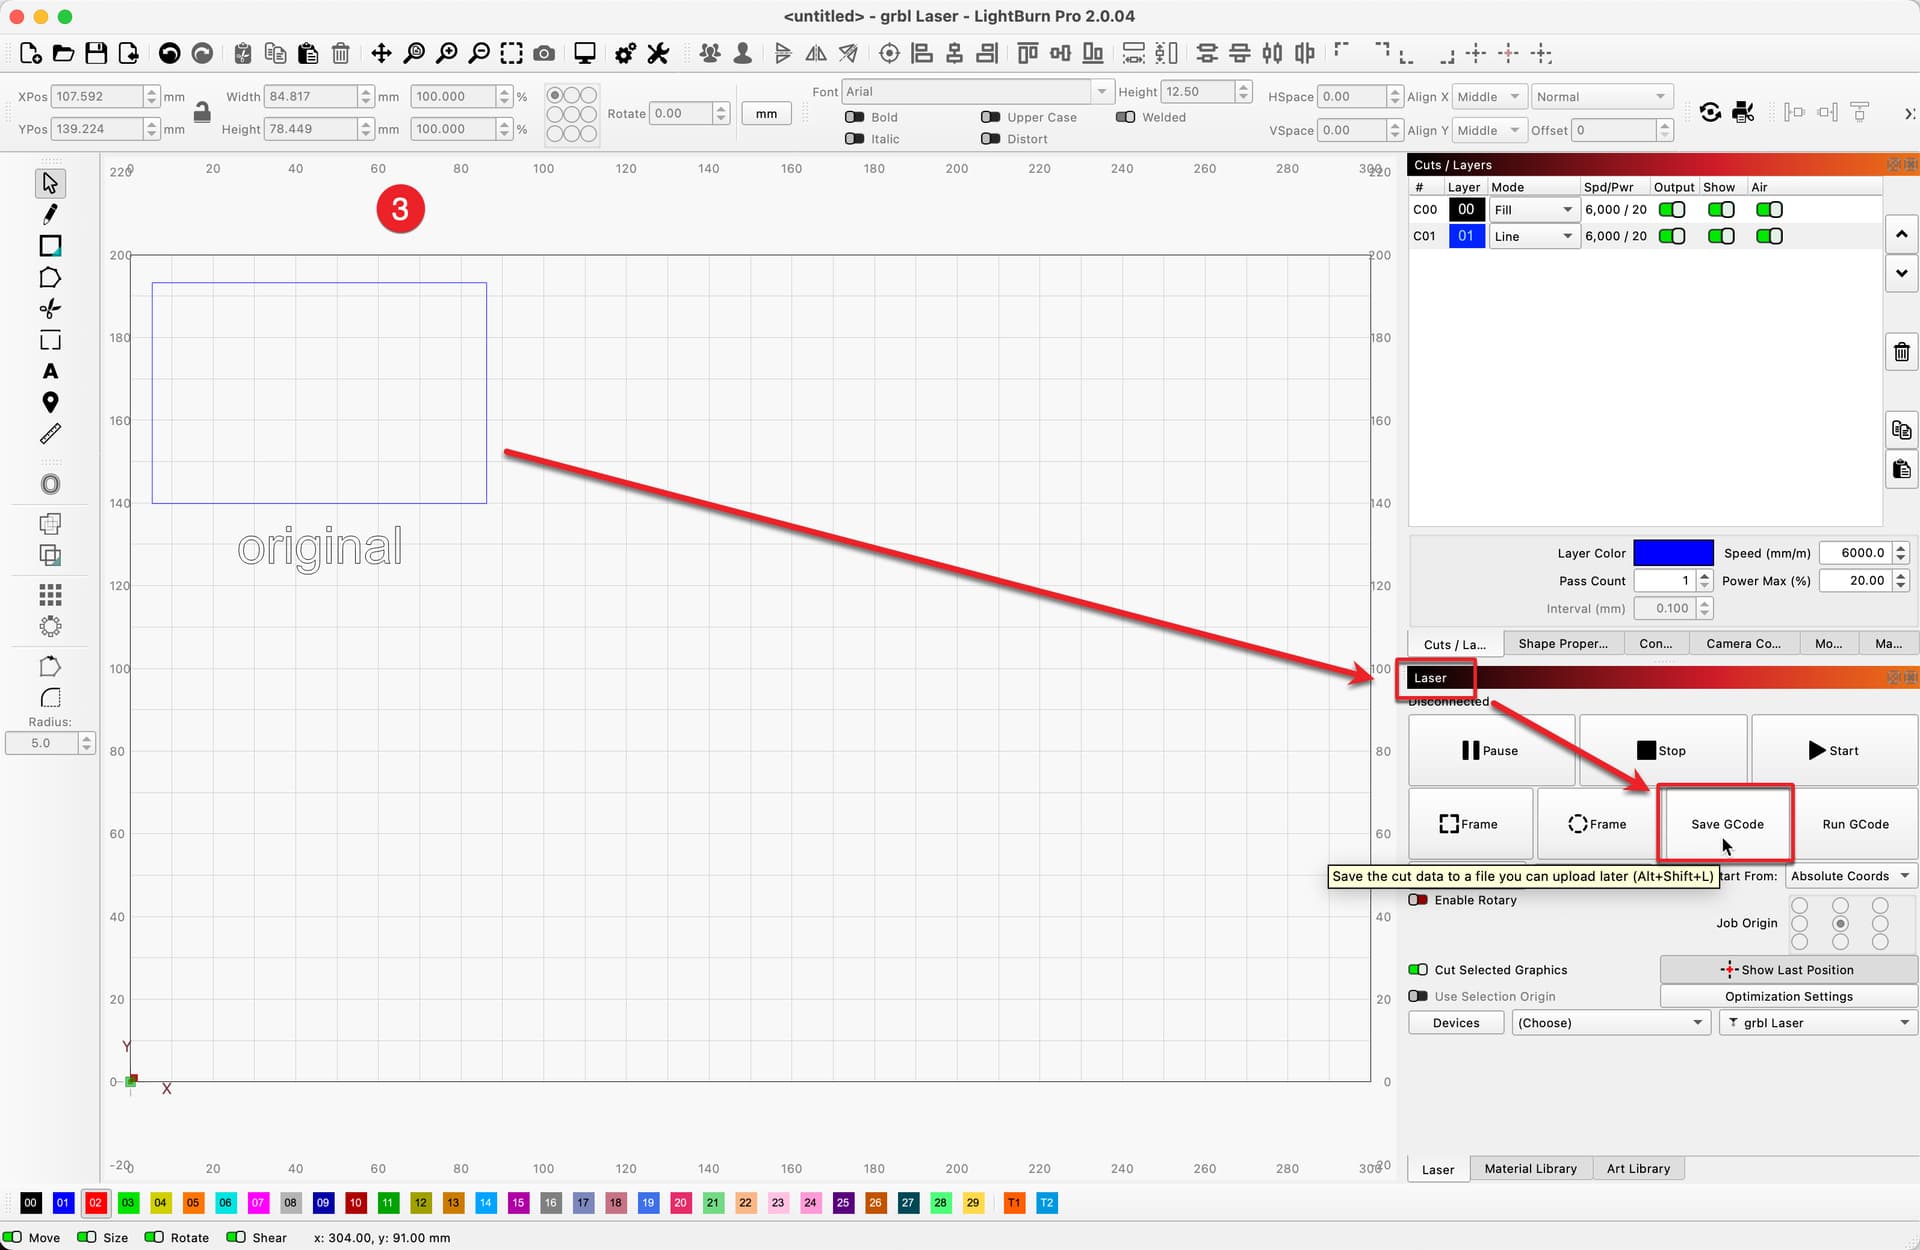The image size is (1920, 1250).
Task: Toggle Output for the Fill layer C00
Action: tap(1672, 209)
